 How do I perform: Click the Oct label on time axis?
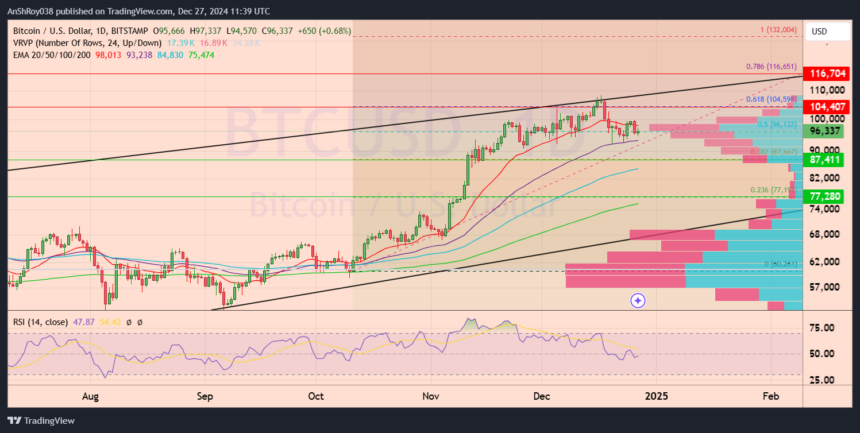(x=316, y=396)
